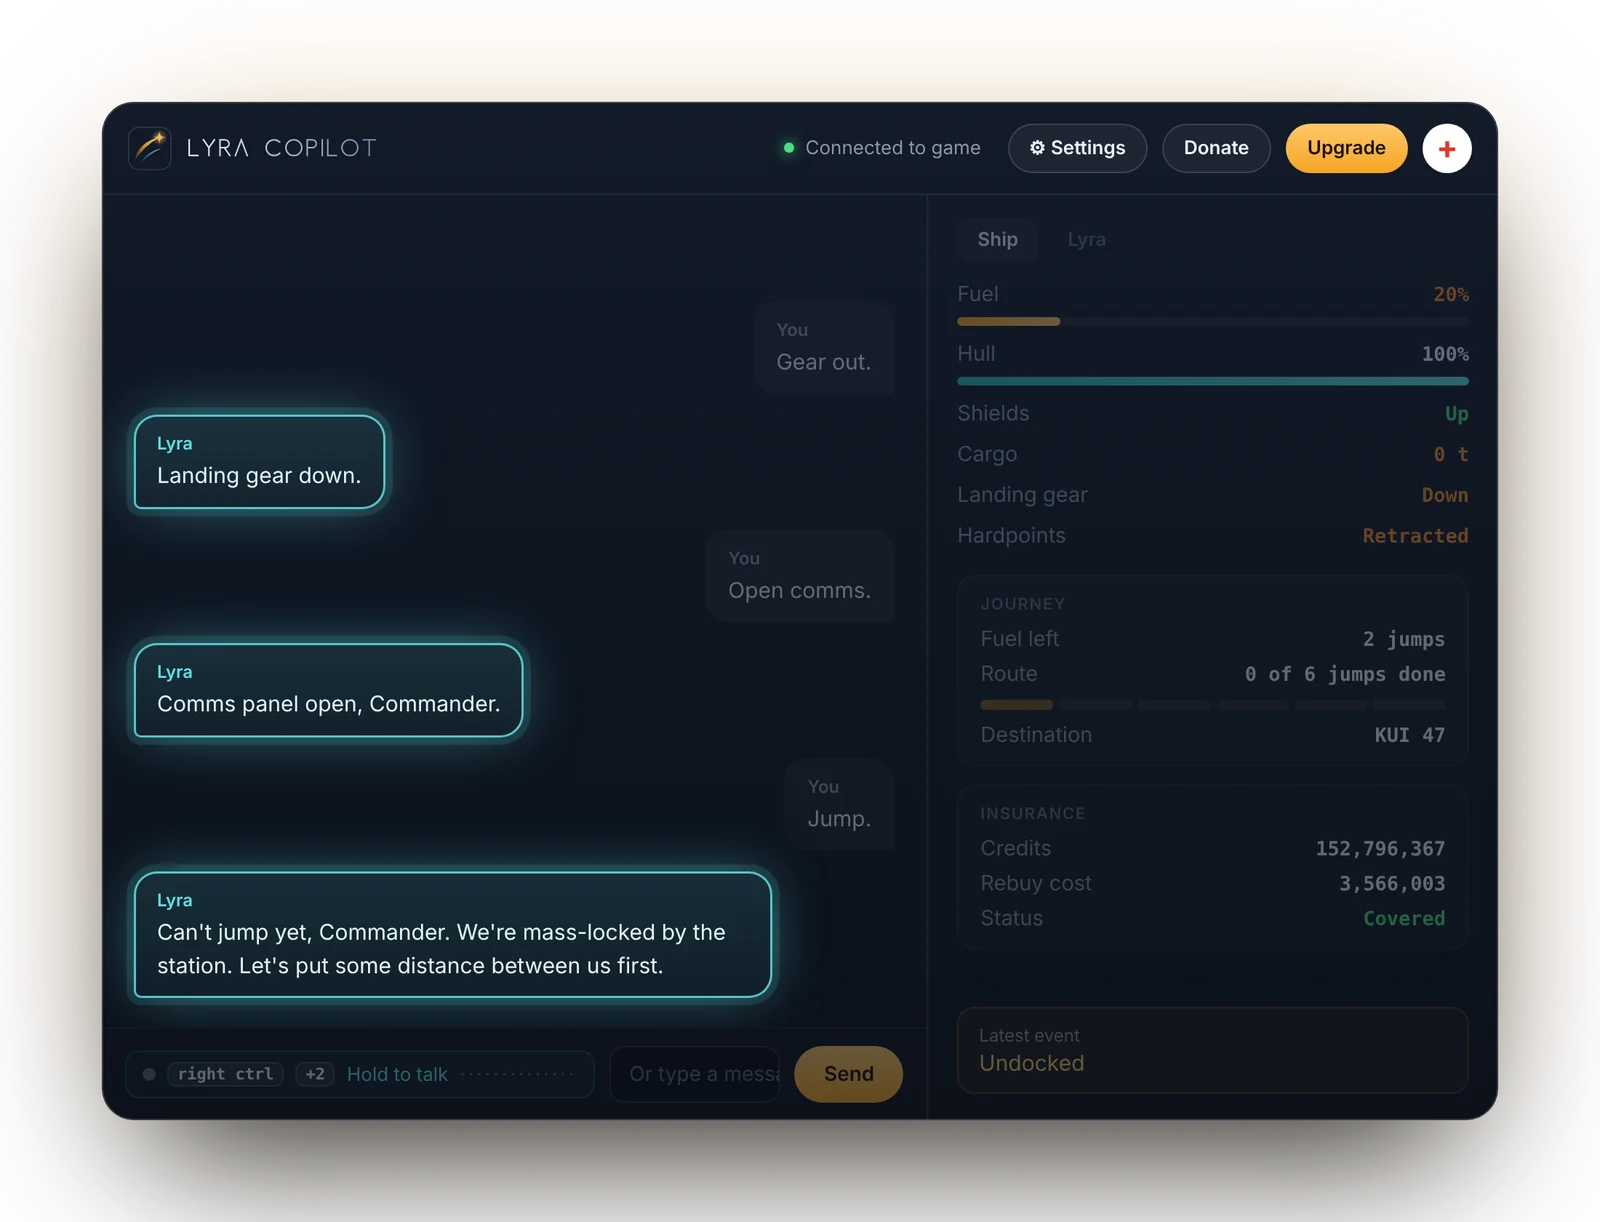Click the Donate button
This screenshot has width=1600, height=1222.
click(x=1216, y=148)
